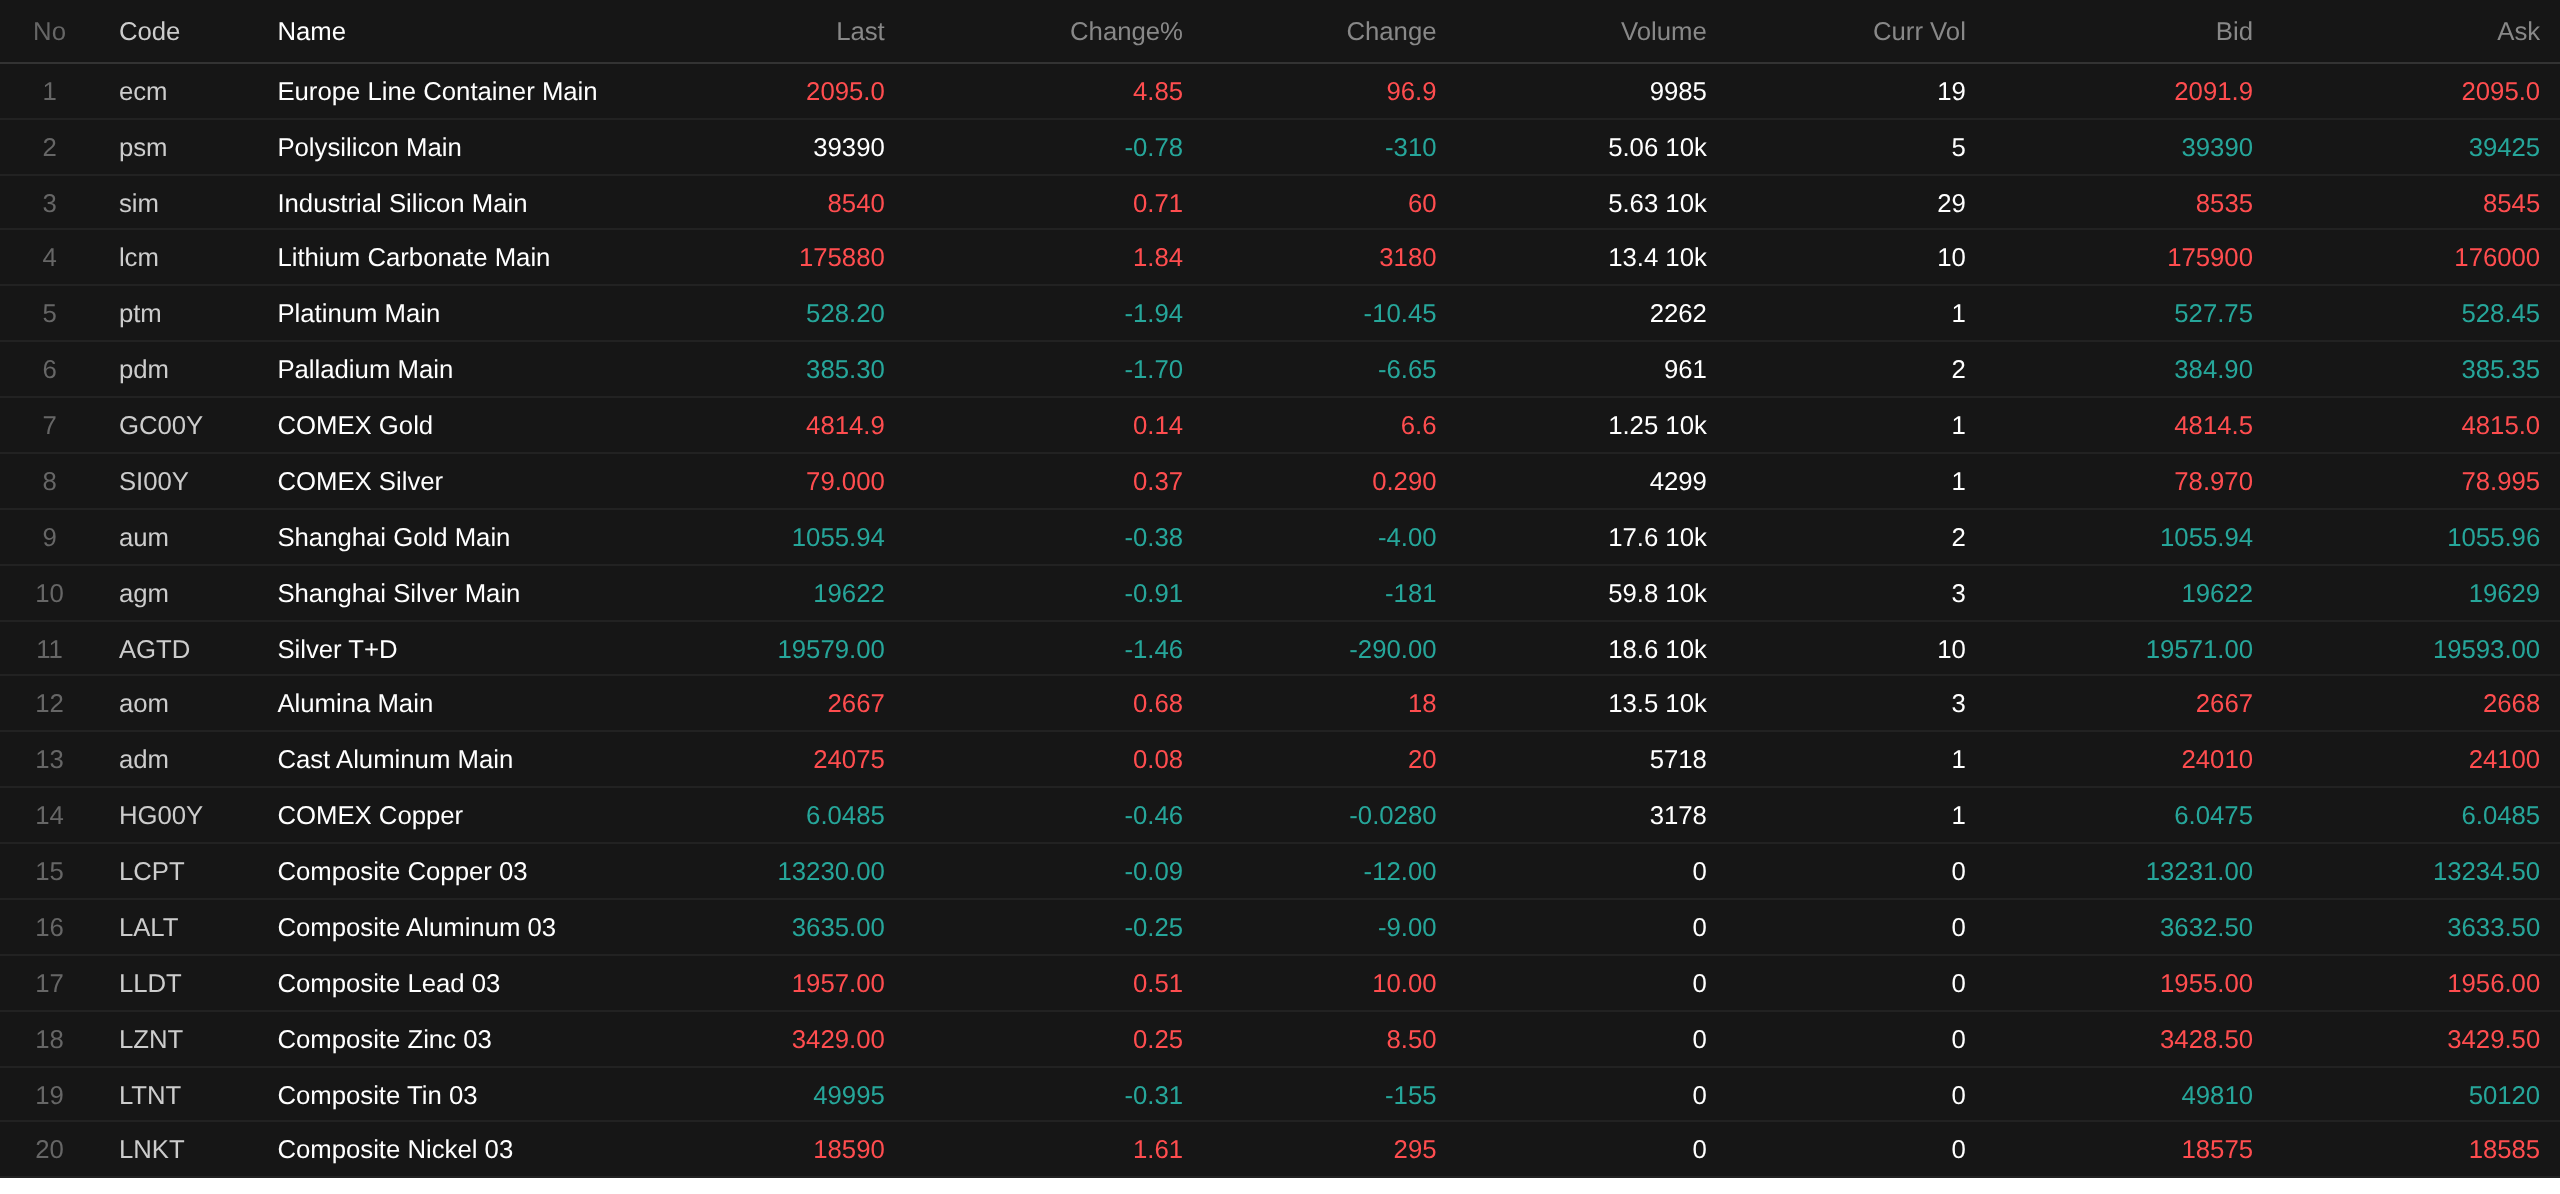This screenshot has height=1194, width=2560.
Task: Open Lithium Carbonate Main contract
Action: (x=413, y=258)
